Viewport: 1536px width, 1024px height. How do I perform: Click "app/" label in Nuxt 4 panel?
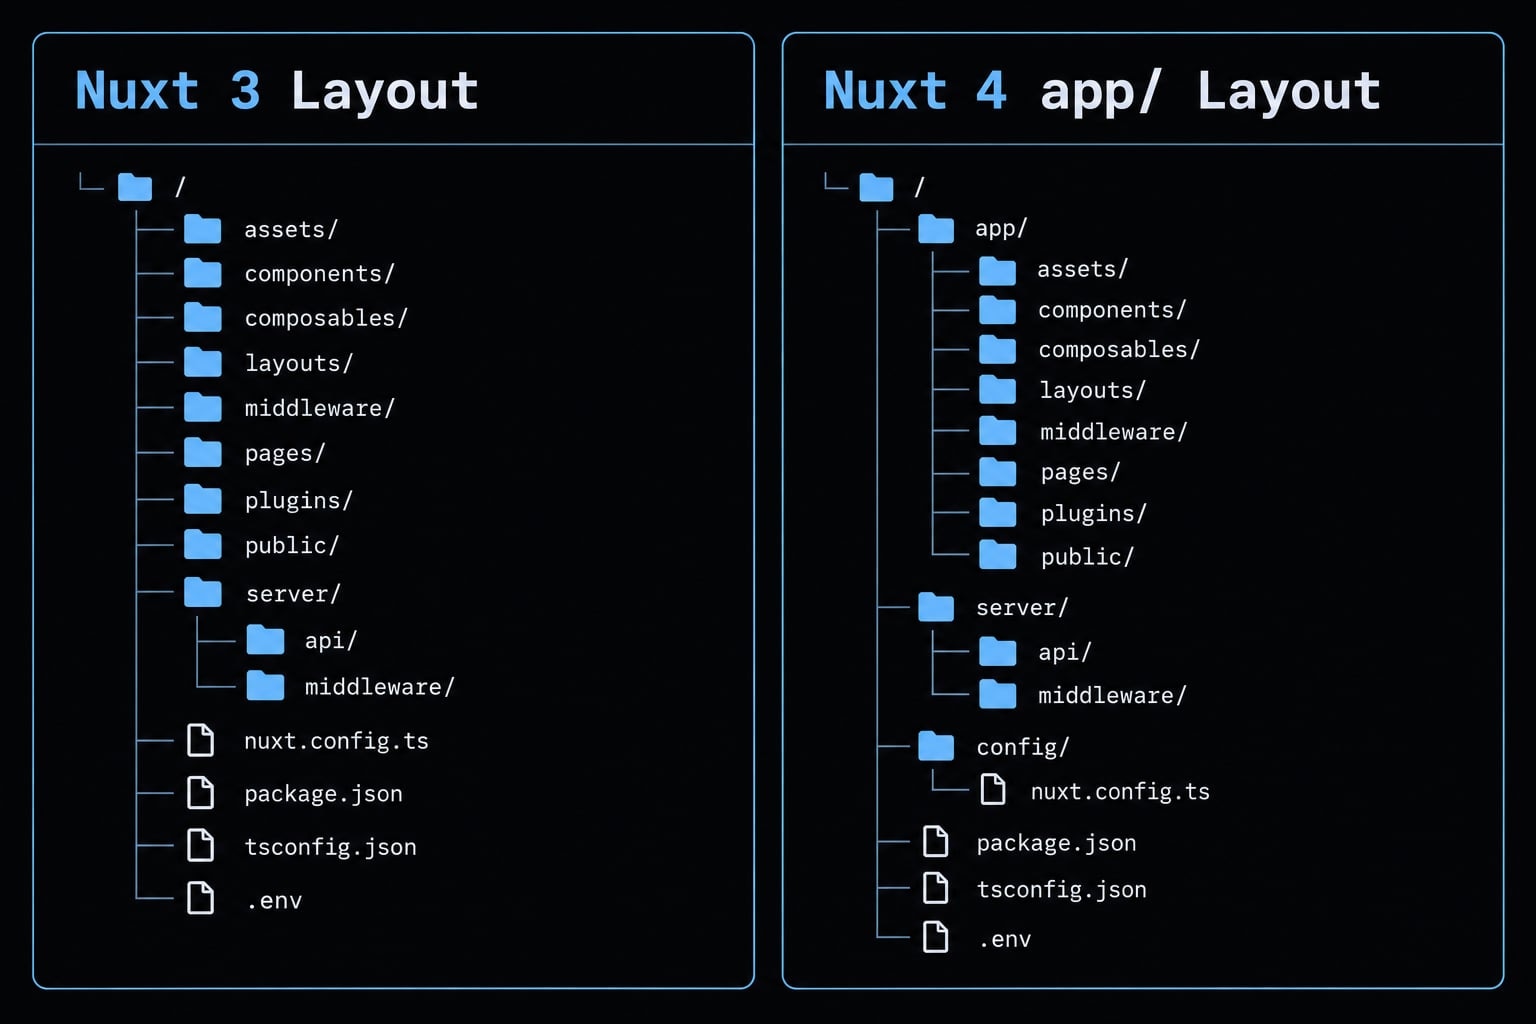1001,228
